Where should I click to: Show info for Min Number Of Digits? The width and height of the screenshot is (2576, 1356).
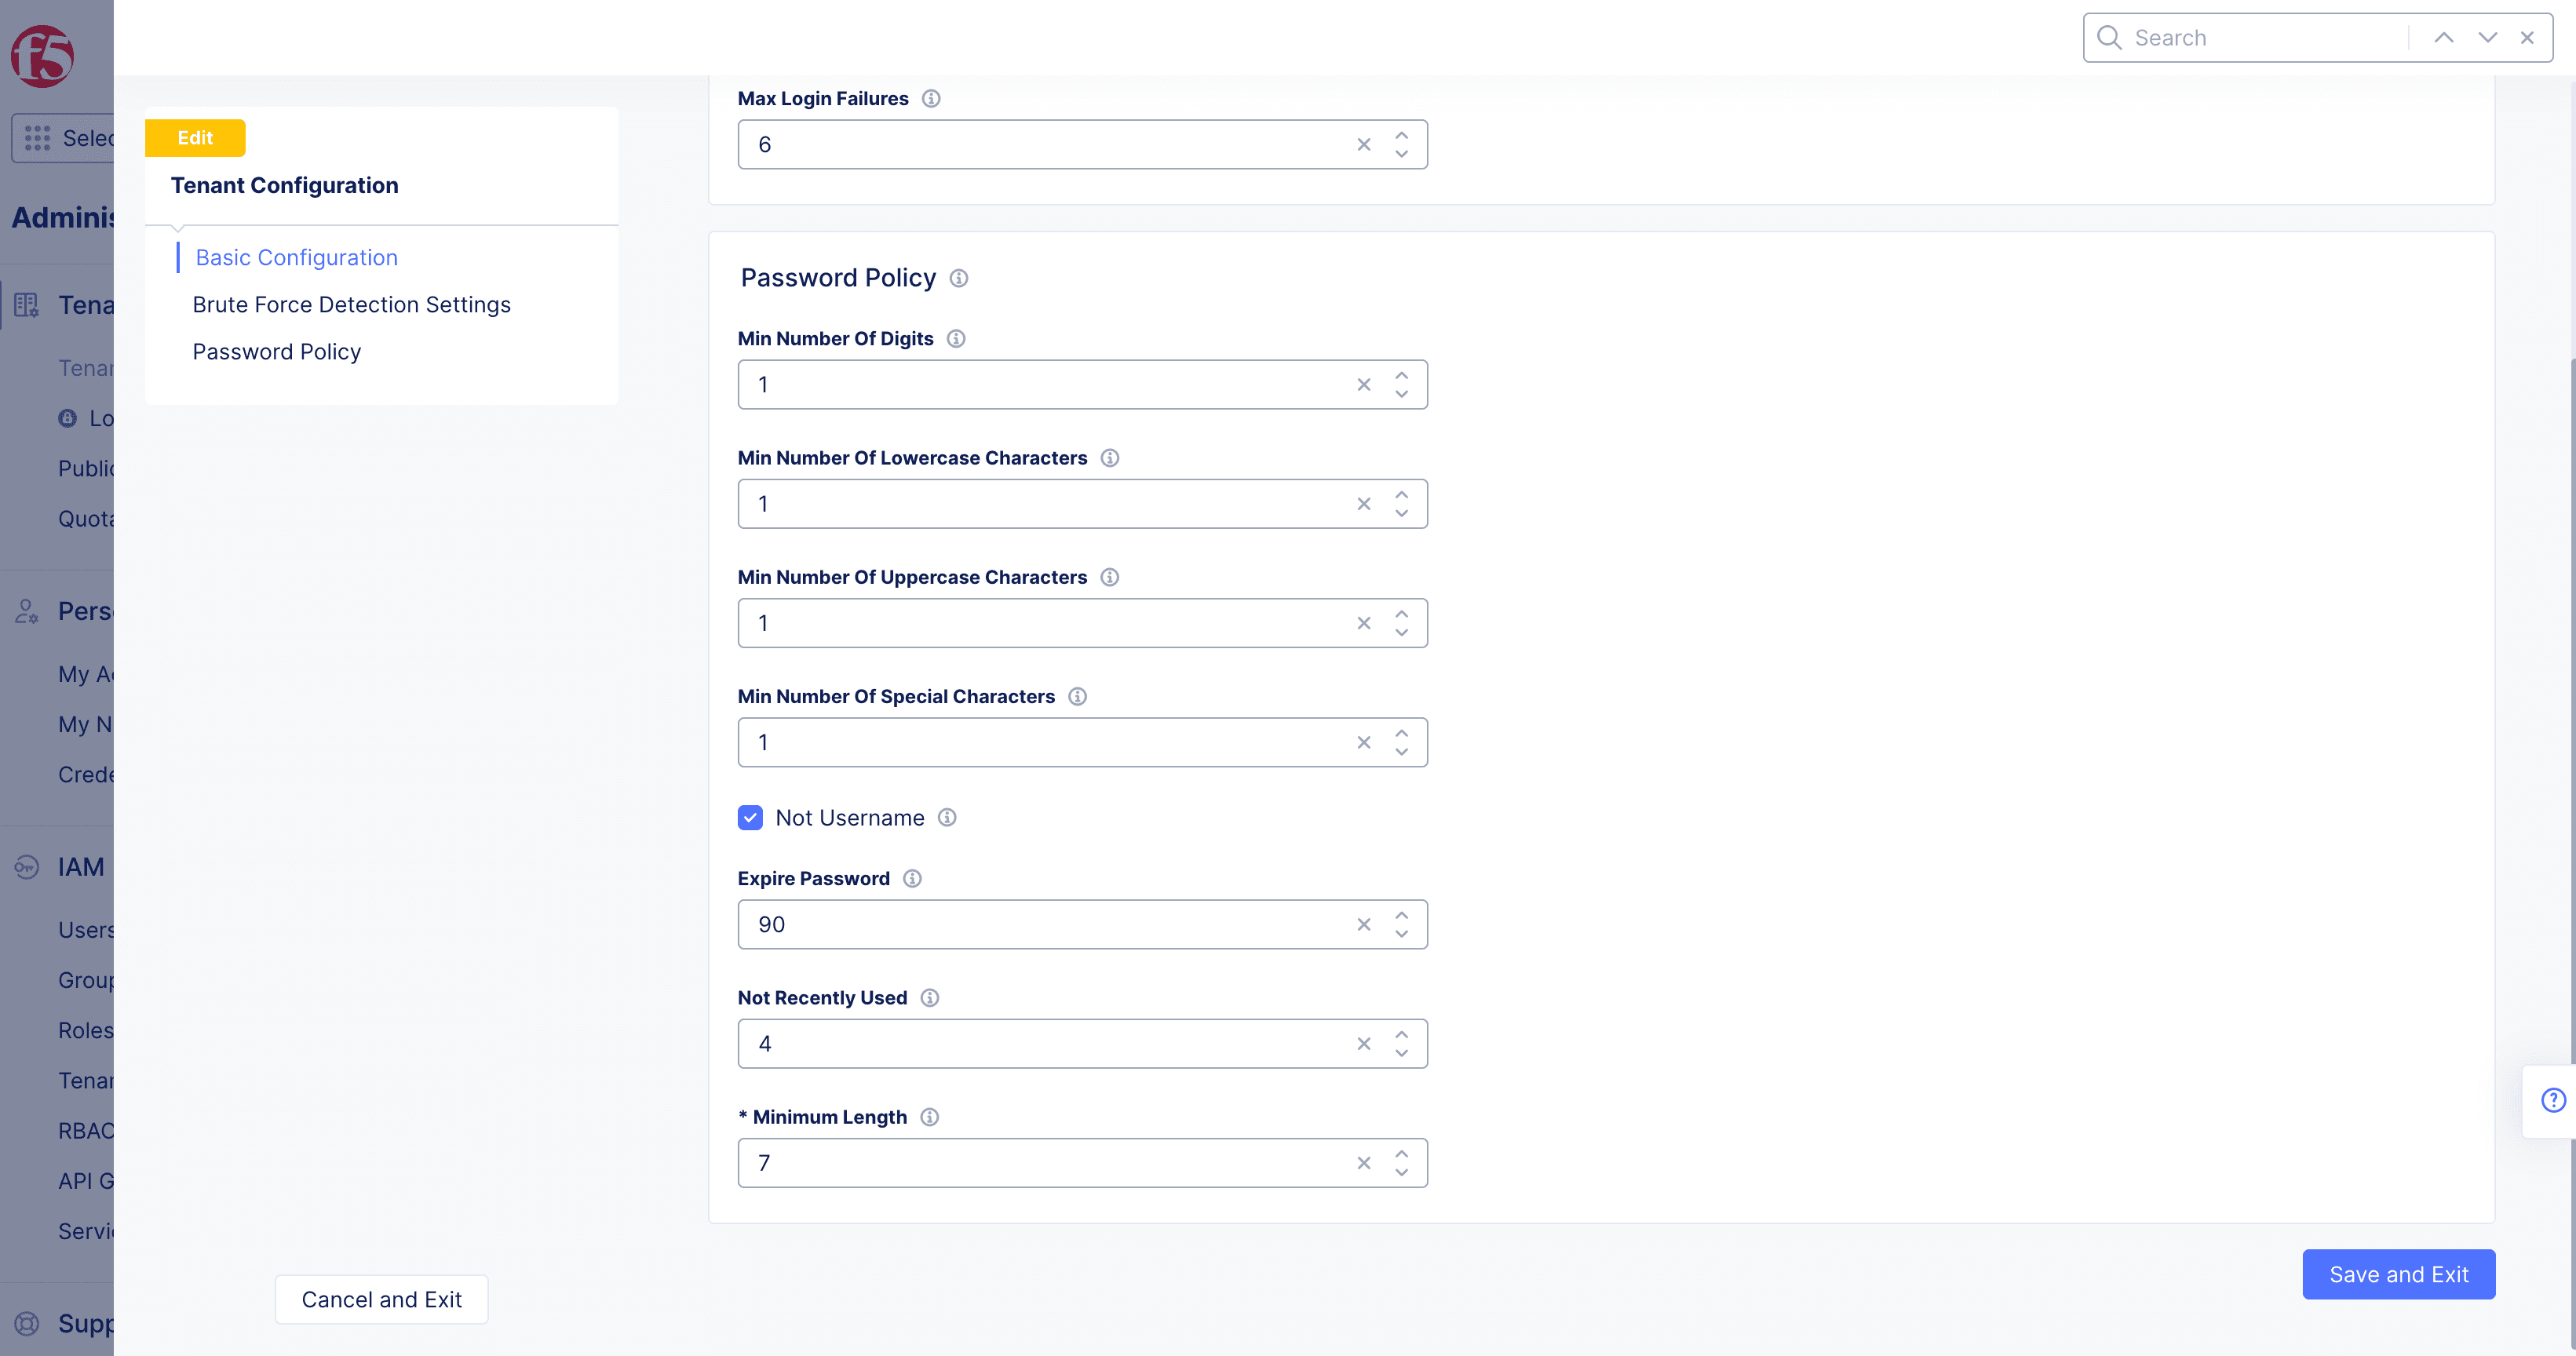pyautogui.click(x=956, y=339)
